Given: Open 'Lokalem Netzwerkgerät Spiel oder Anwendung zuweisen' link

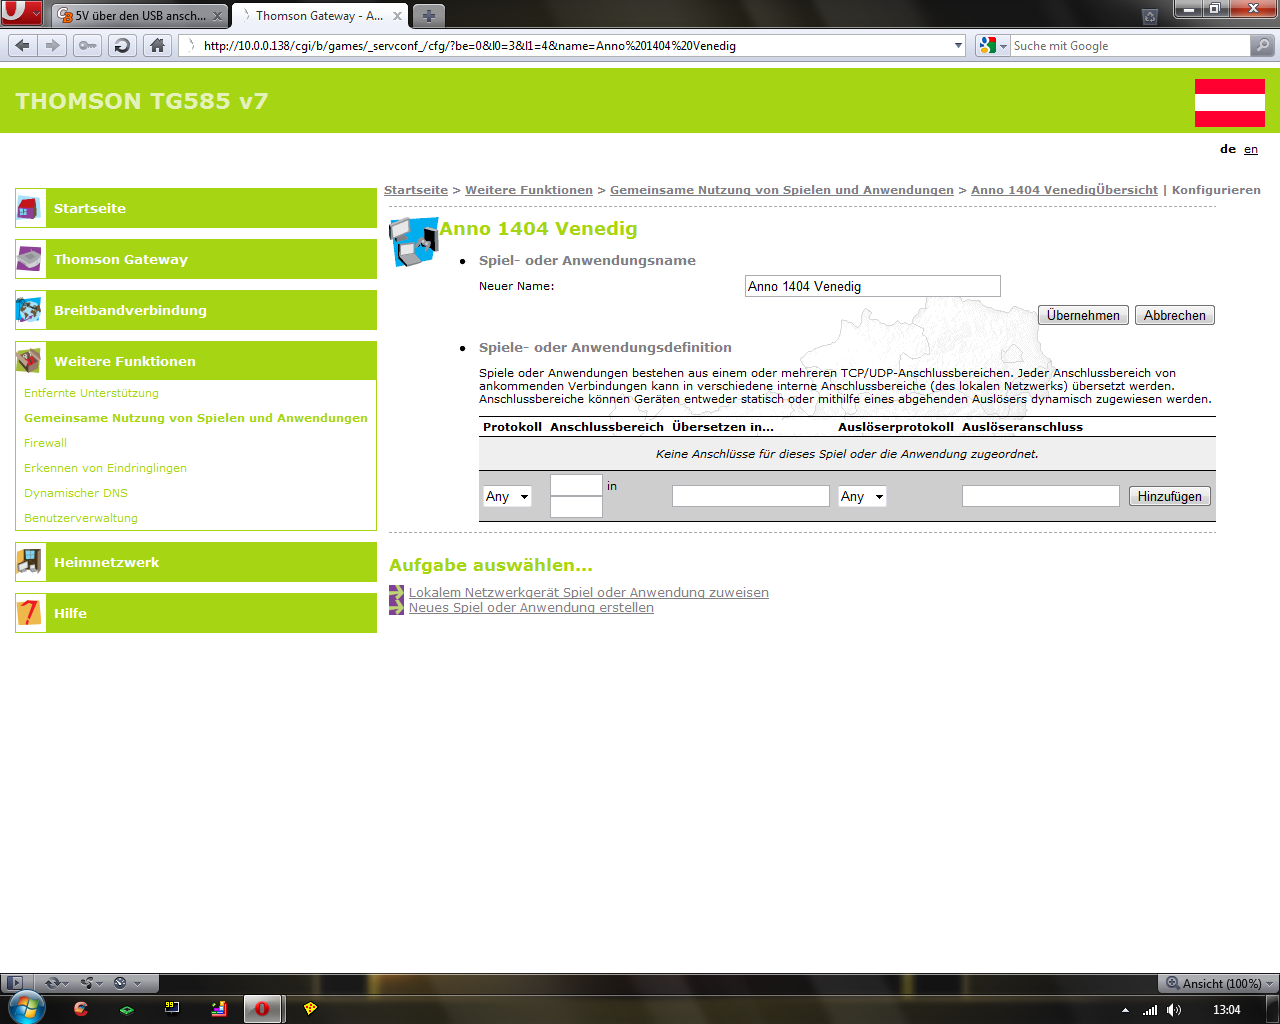Looking at the screenshot, I should [x=588, y=592].
